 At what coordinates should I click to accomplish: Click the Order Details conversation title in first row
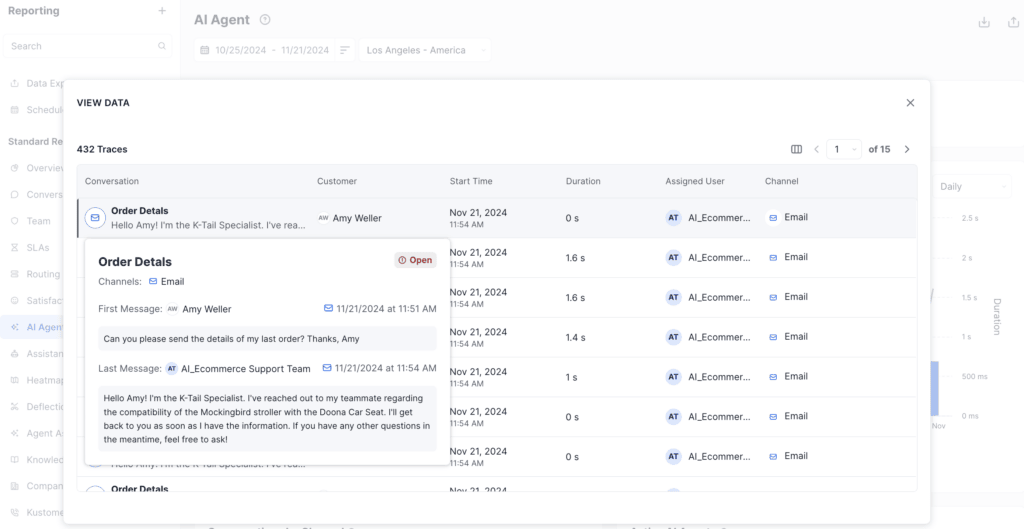139,211
